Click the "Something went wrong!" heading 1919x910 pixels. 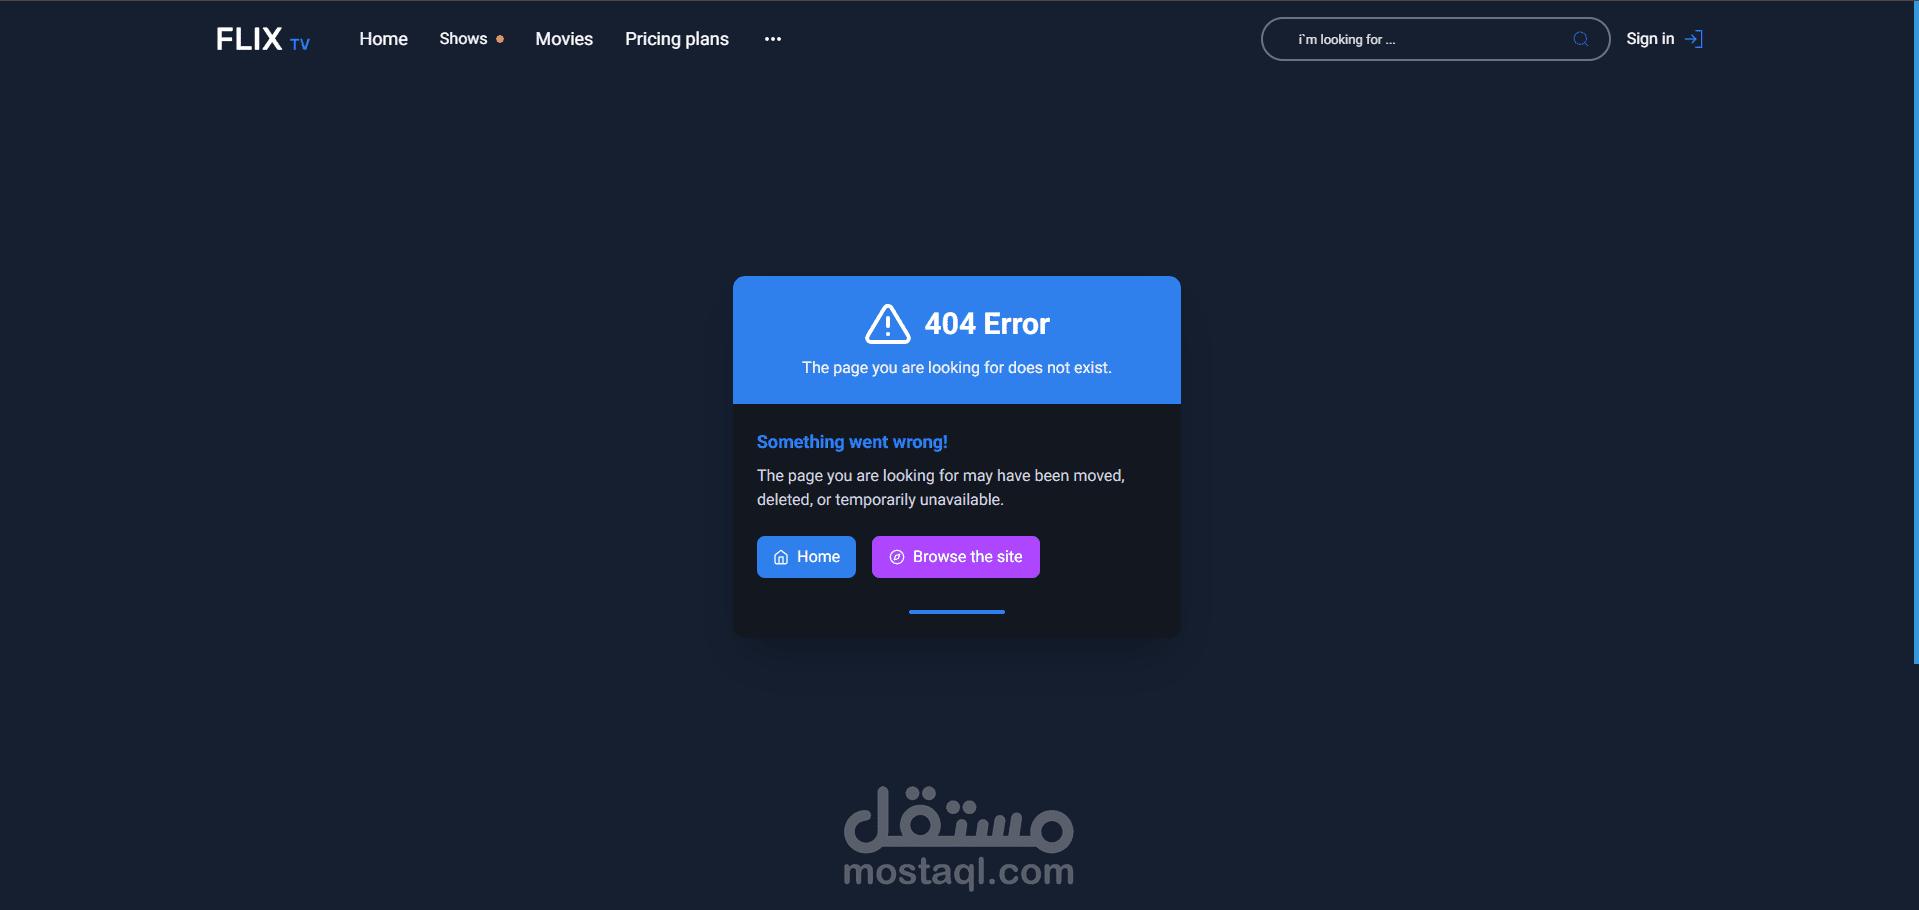point(852,442)
